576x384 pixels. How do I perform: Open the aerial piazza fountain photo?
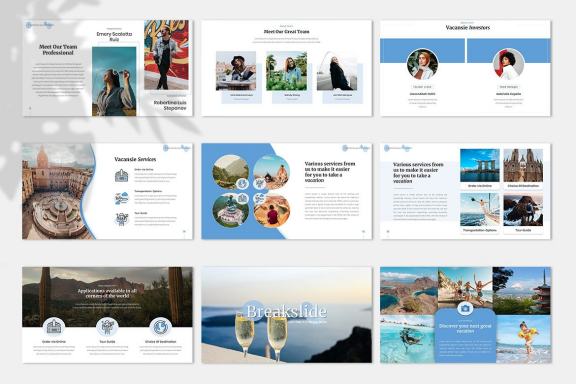pyautogui.click(x=58, y=191)
